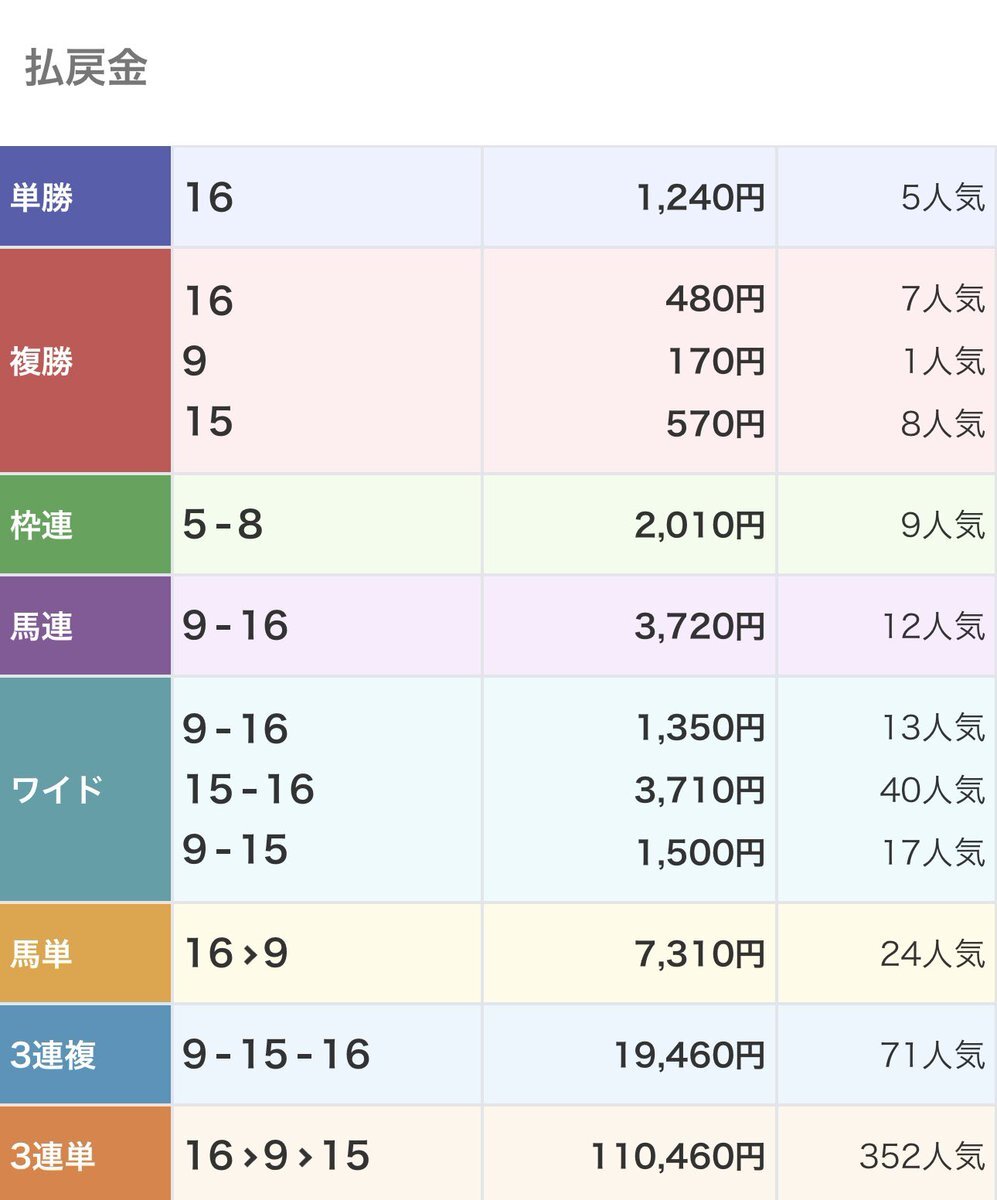This screenshot has width=997, height=1200.
Task: Click the 払戻金 heading
Action: tap(86, 69)
